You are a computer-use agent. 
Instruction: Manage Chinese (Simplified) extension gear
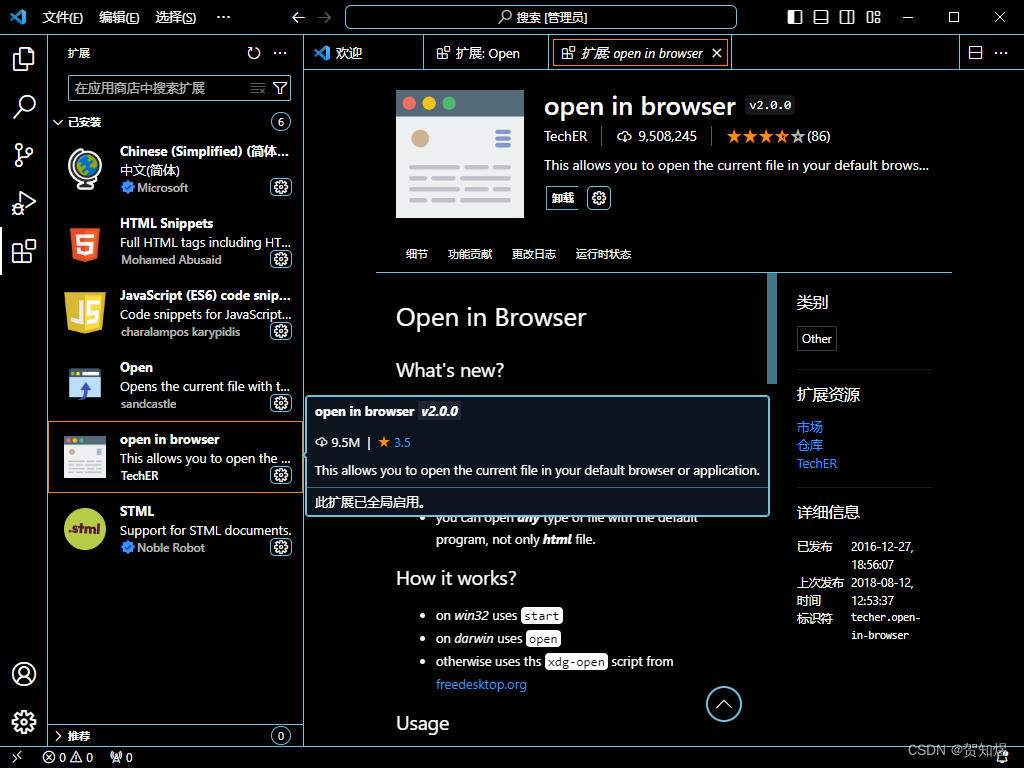click(x=281, y=187)
